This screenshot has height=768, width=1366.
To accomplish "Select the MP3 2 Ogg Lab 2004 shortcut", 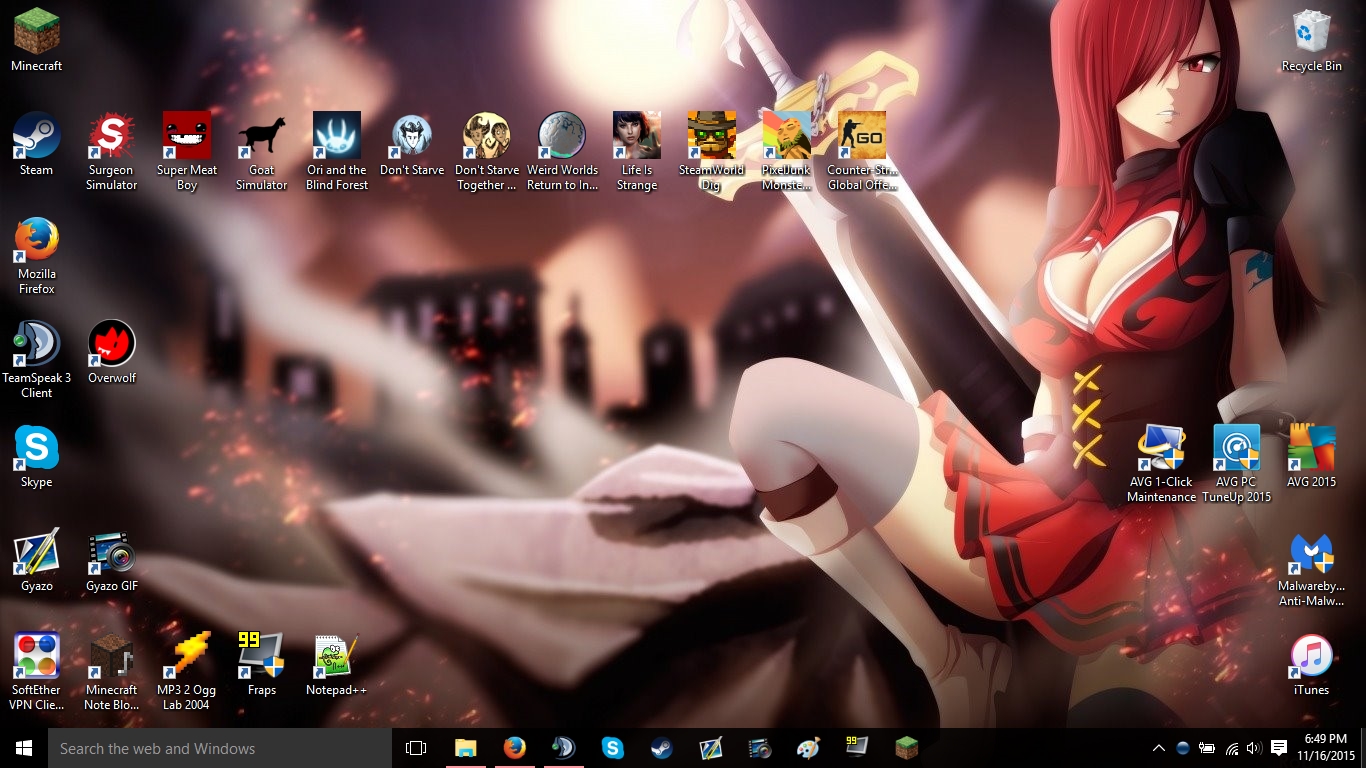I will [x=187, y=672].
